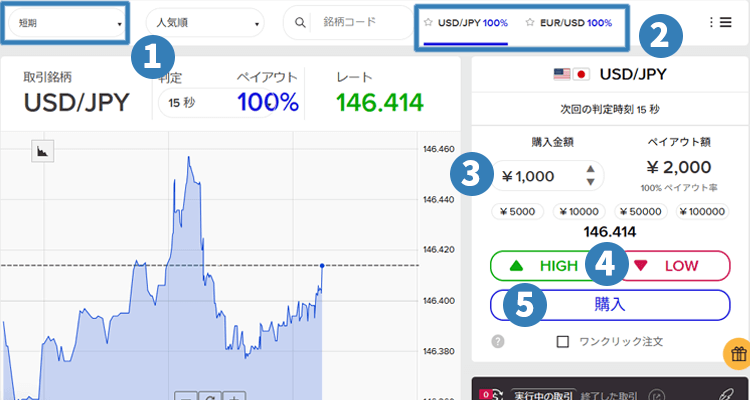Select the USD/JPY 100% tab
Image resolution: width=750 pixels, height=400 pixels.
tap(466, 22)
